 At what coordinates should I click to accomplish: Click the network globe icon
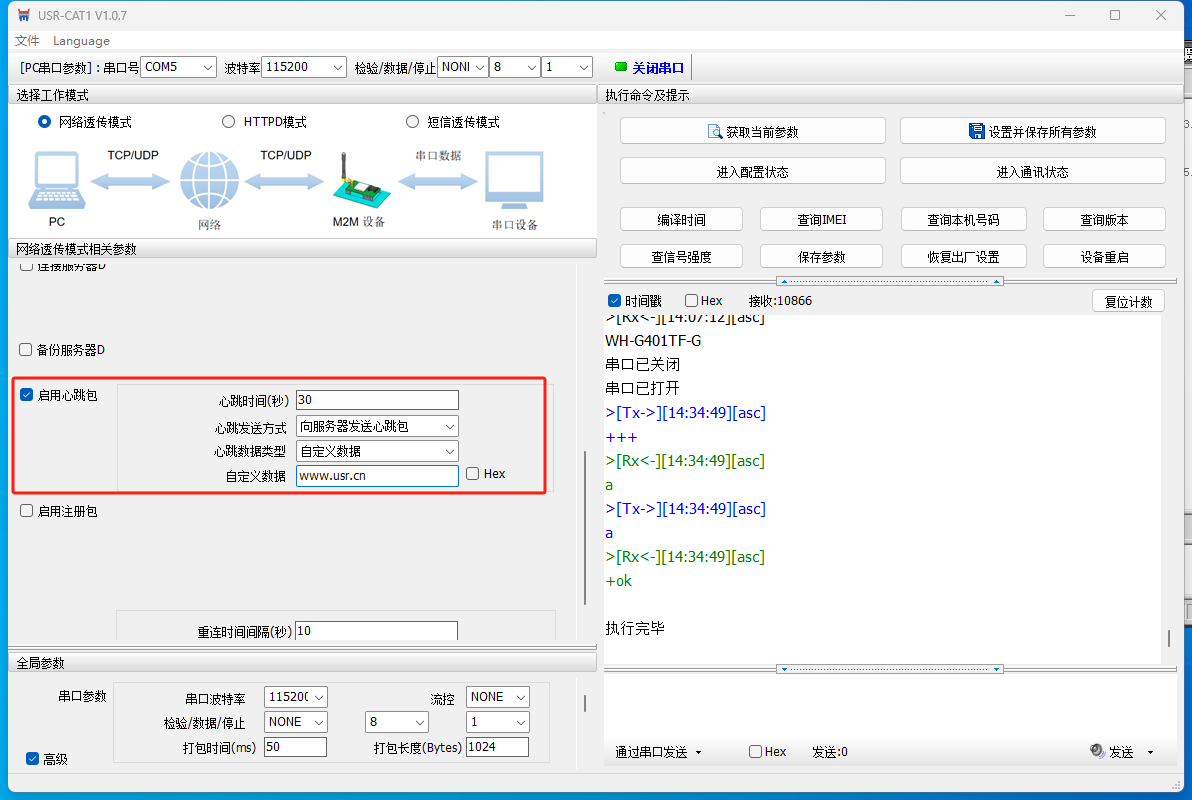(x=209, y=182)
